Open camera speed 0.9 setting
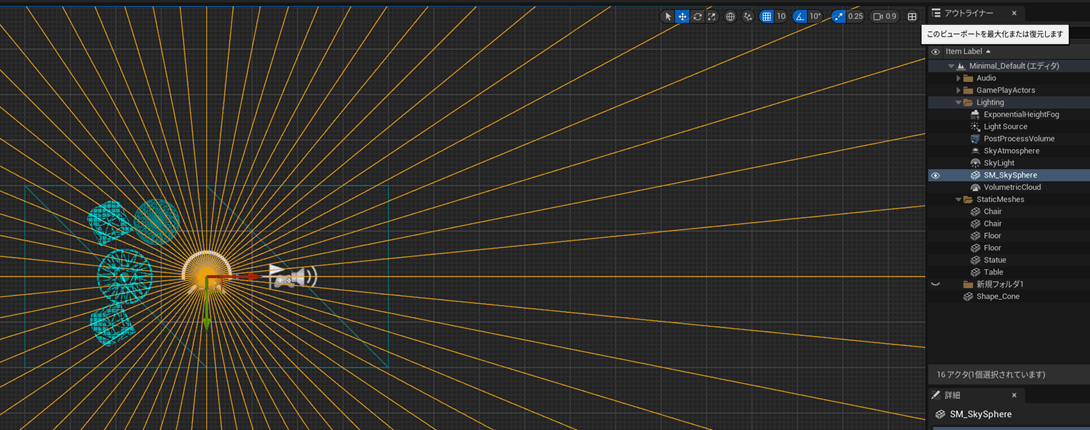The height and width of the screenshot is (430, 1090). (x=885, y=17)
